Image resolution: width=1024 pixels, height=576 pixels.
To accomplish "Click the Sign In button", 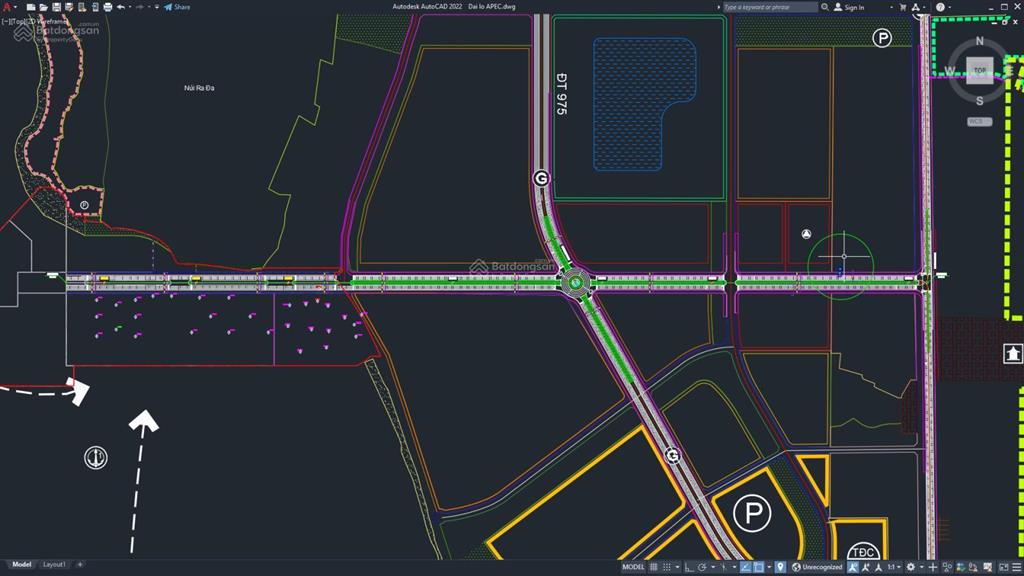I will tap(849, 7).
